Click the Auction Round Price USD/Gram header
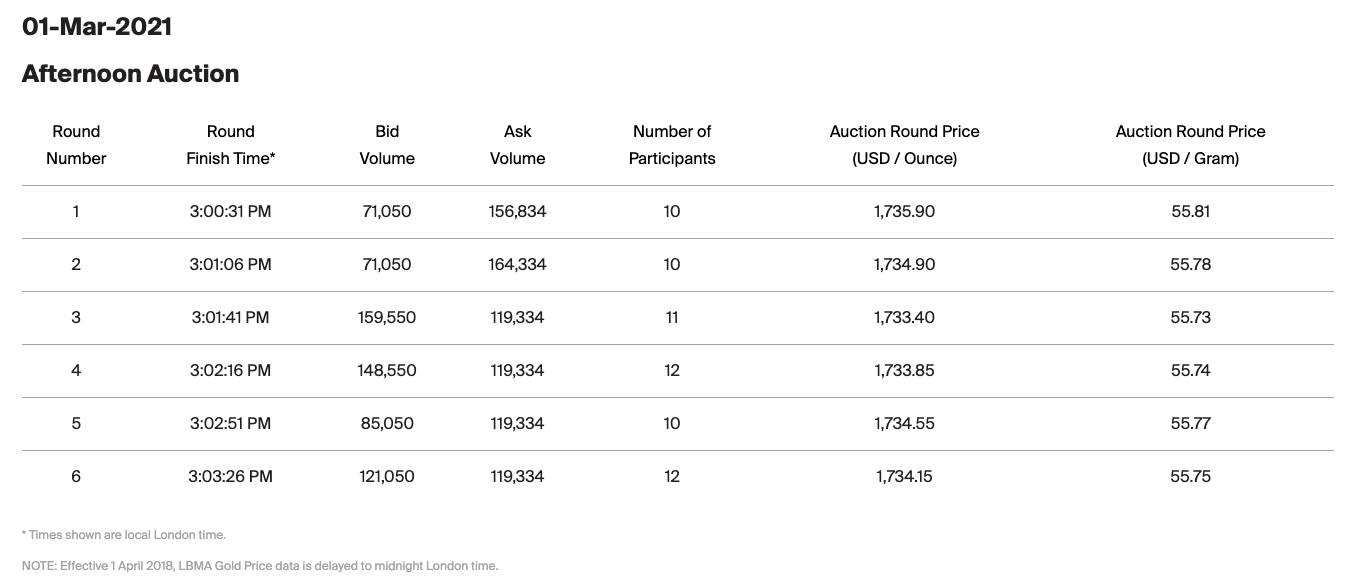 1190,145
